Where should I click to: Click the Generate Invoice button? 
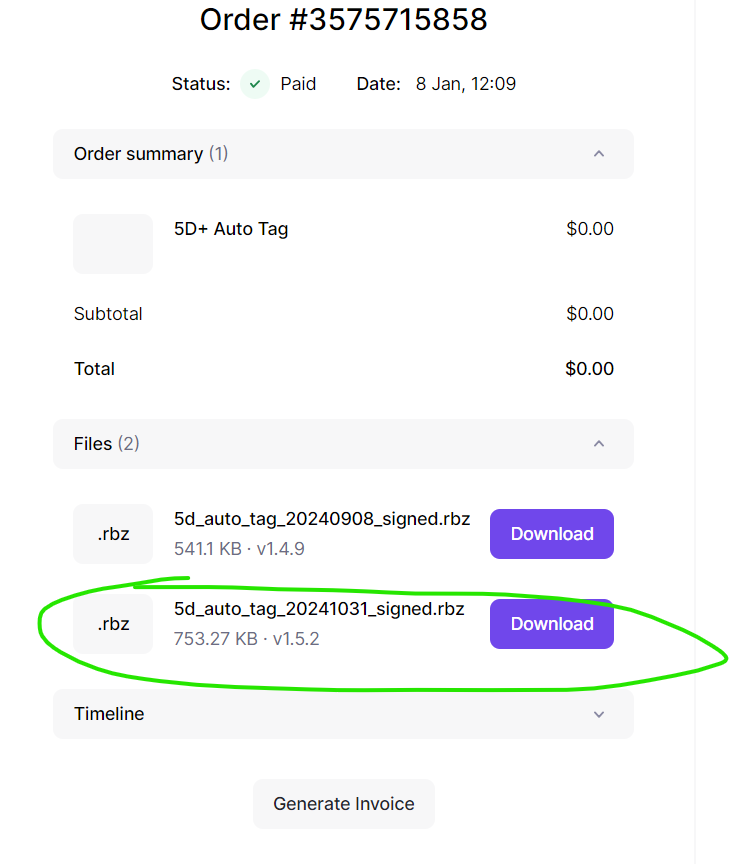(x=343, y=803)
